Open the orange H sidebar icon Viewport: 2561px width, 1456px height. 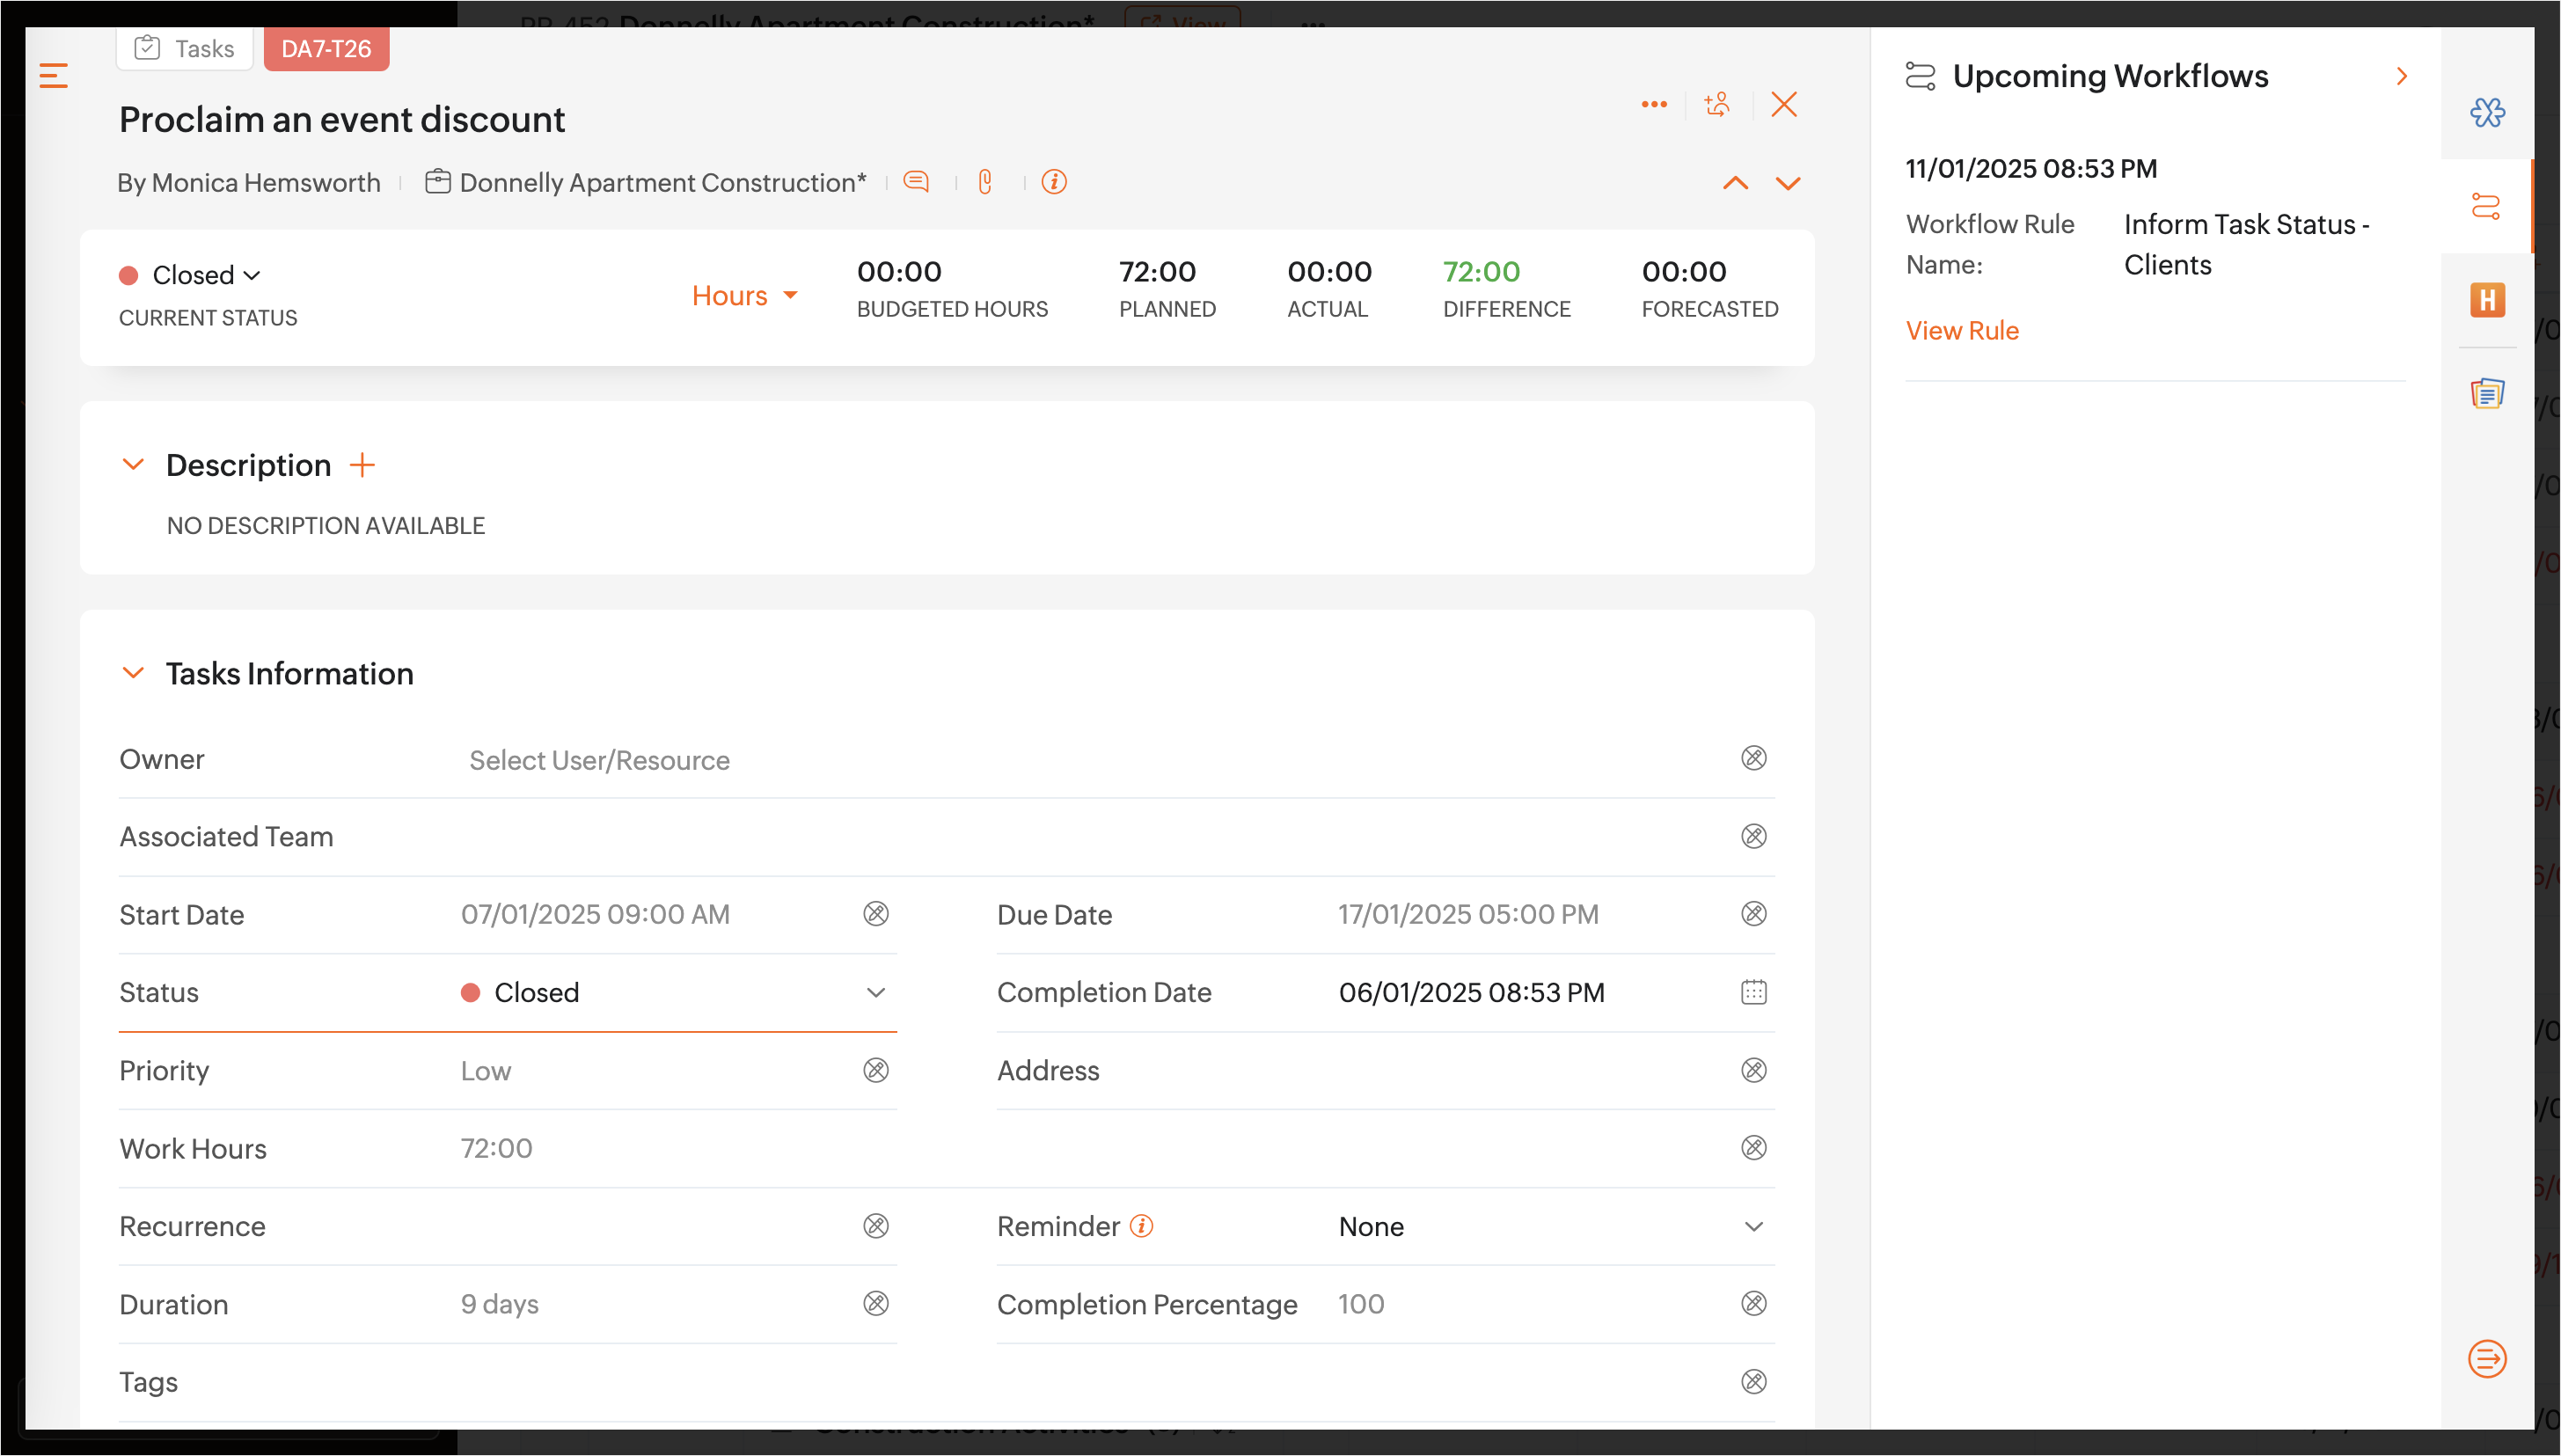2487,299
